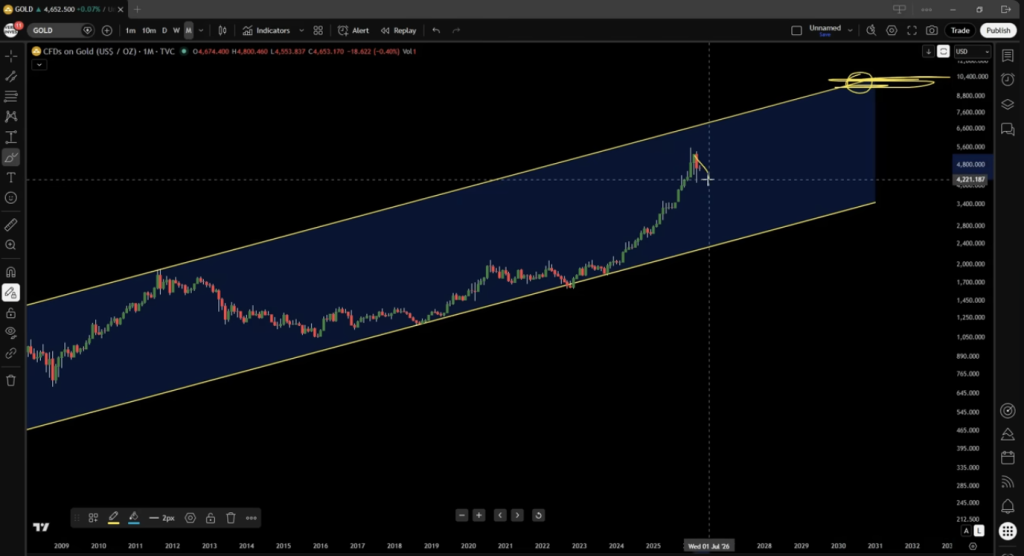This screenshot has width=1024, height=556.
Task: Enter fullscreen chart mode
Action: [913, 30]
